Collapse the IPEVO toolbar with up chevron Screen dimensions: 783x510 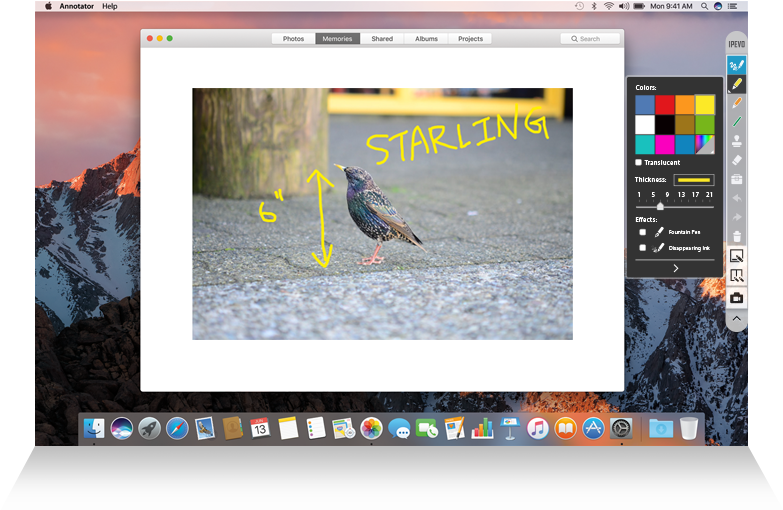click(x=736, y=319)
